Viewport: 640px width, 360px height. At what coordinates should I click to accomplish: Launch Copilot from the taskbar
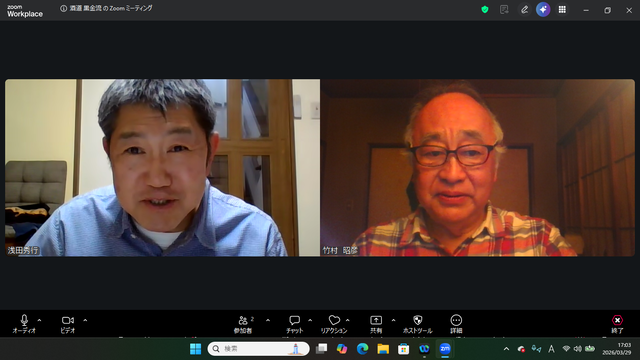342,349
